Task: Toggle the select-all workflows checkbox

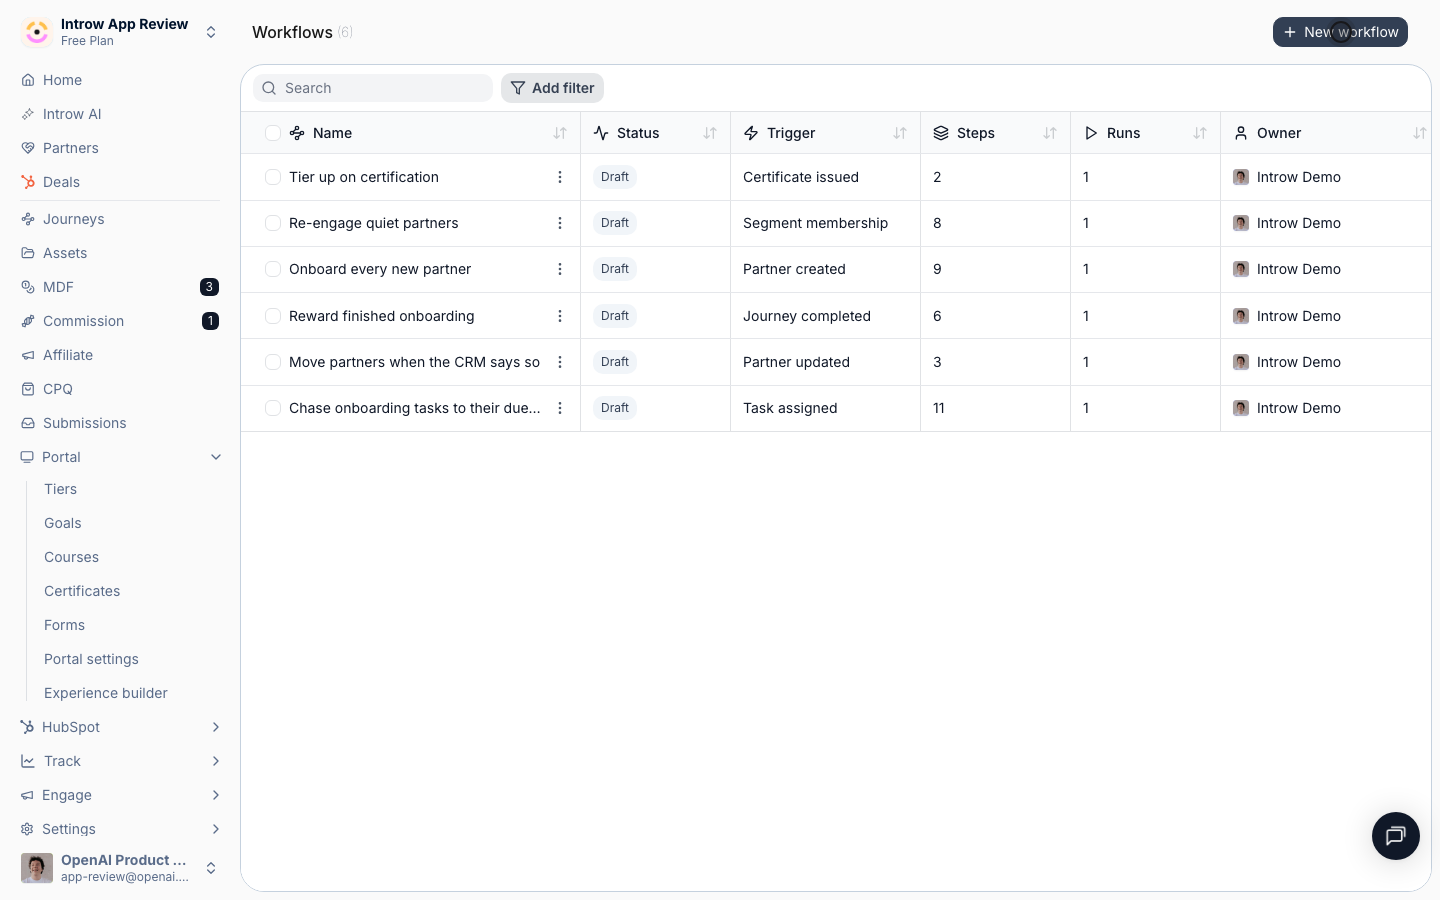Action: coord(273,133)
